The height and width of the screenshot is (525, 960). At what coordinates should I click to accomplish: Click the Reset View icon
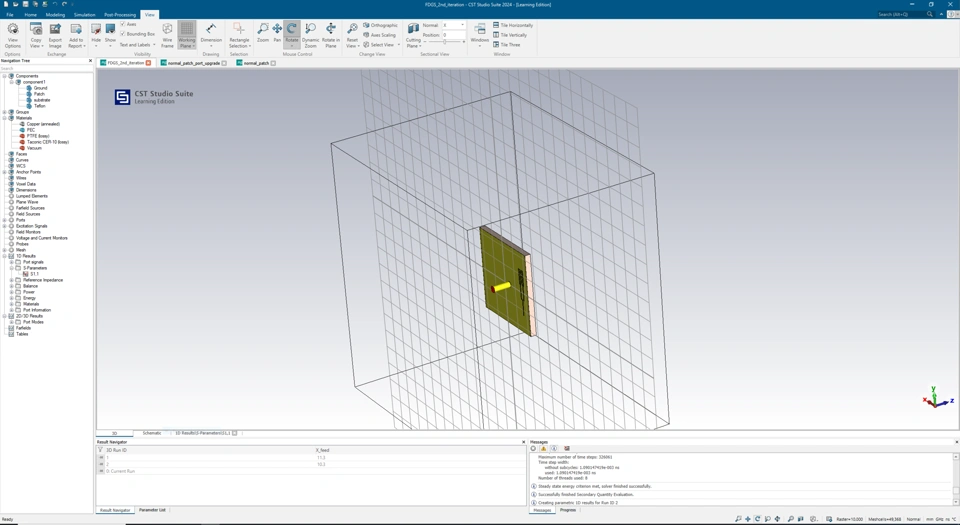point(352,29)
